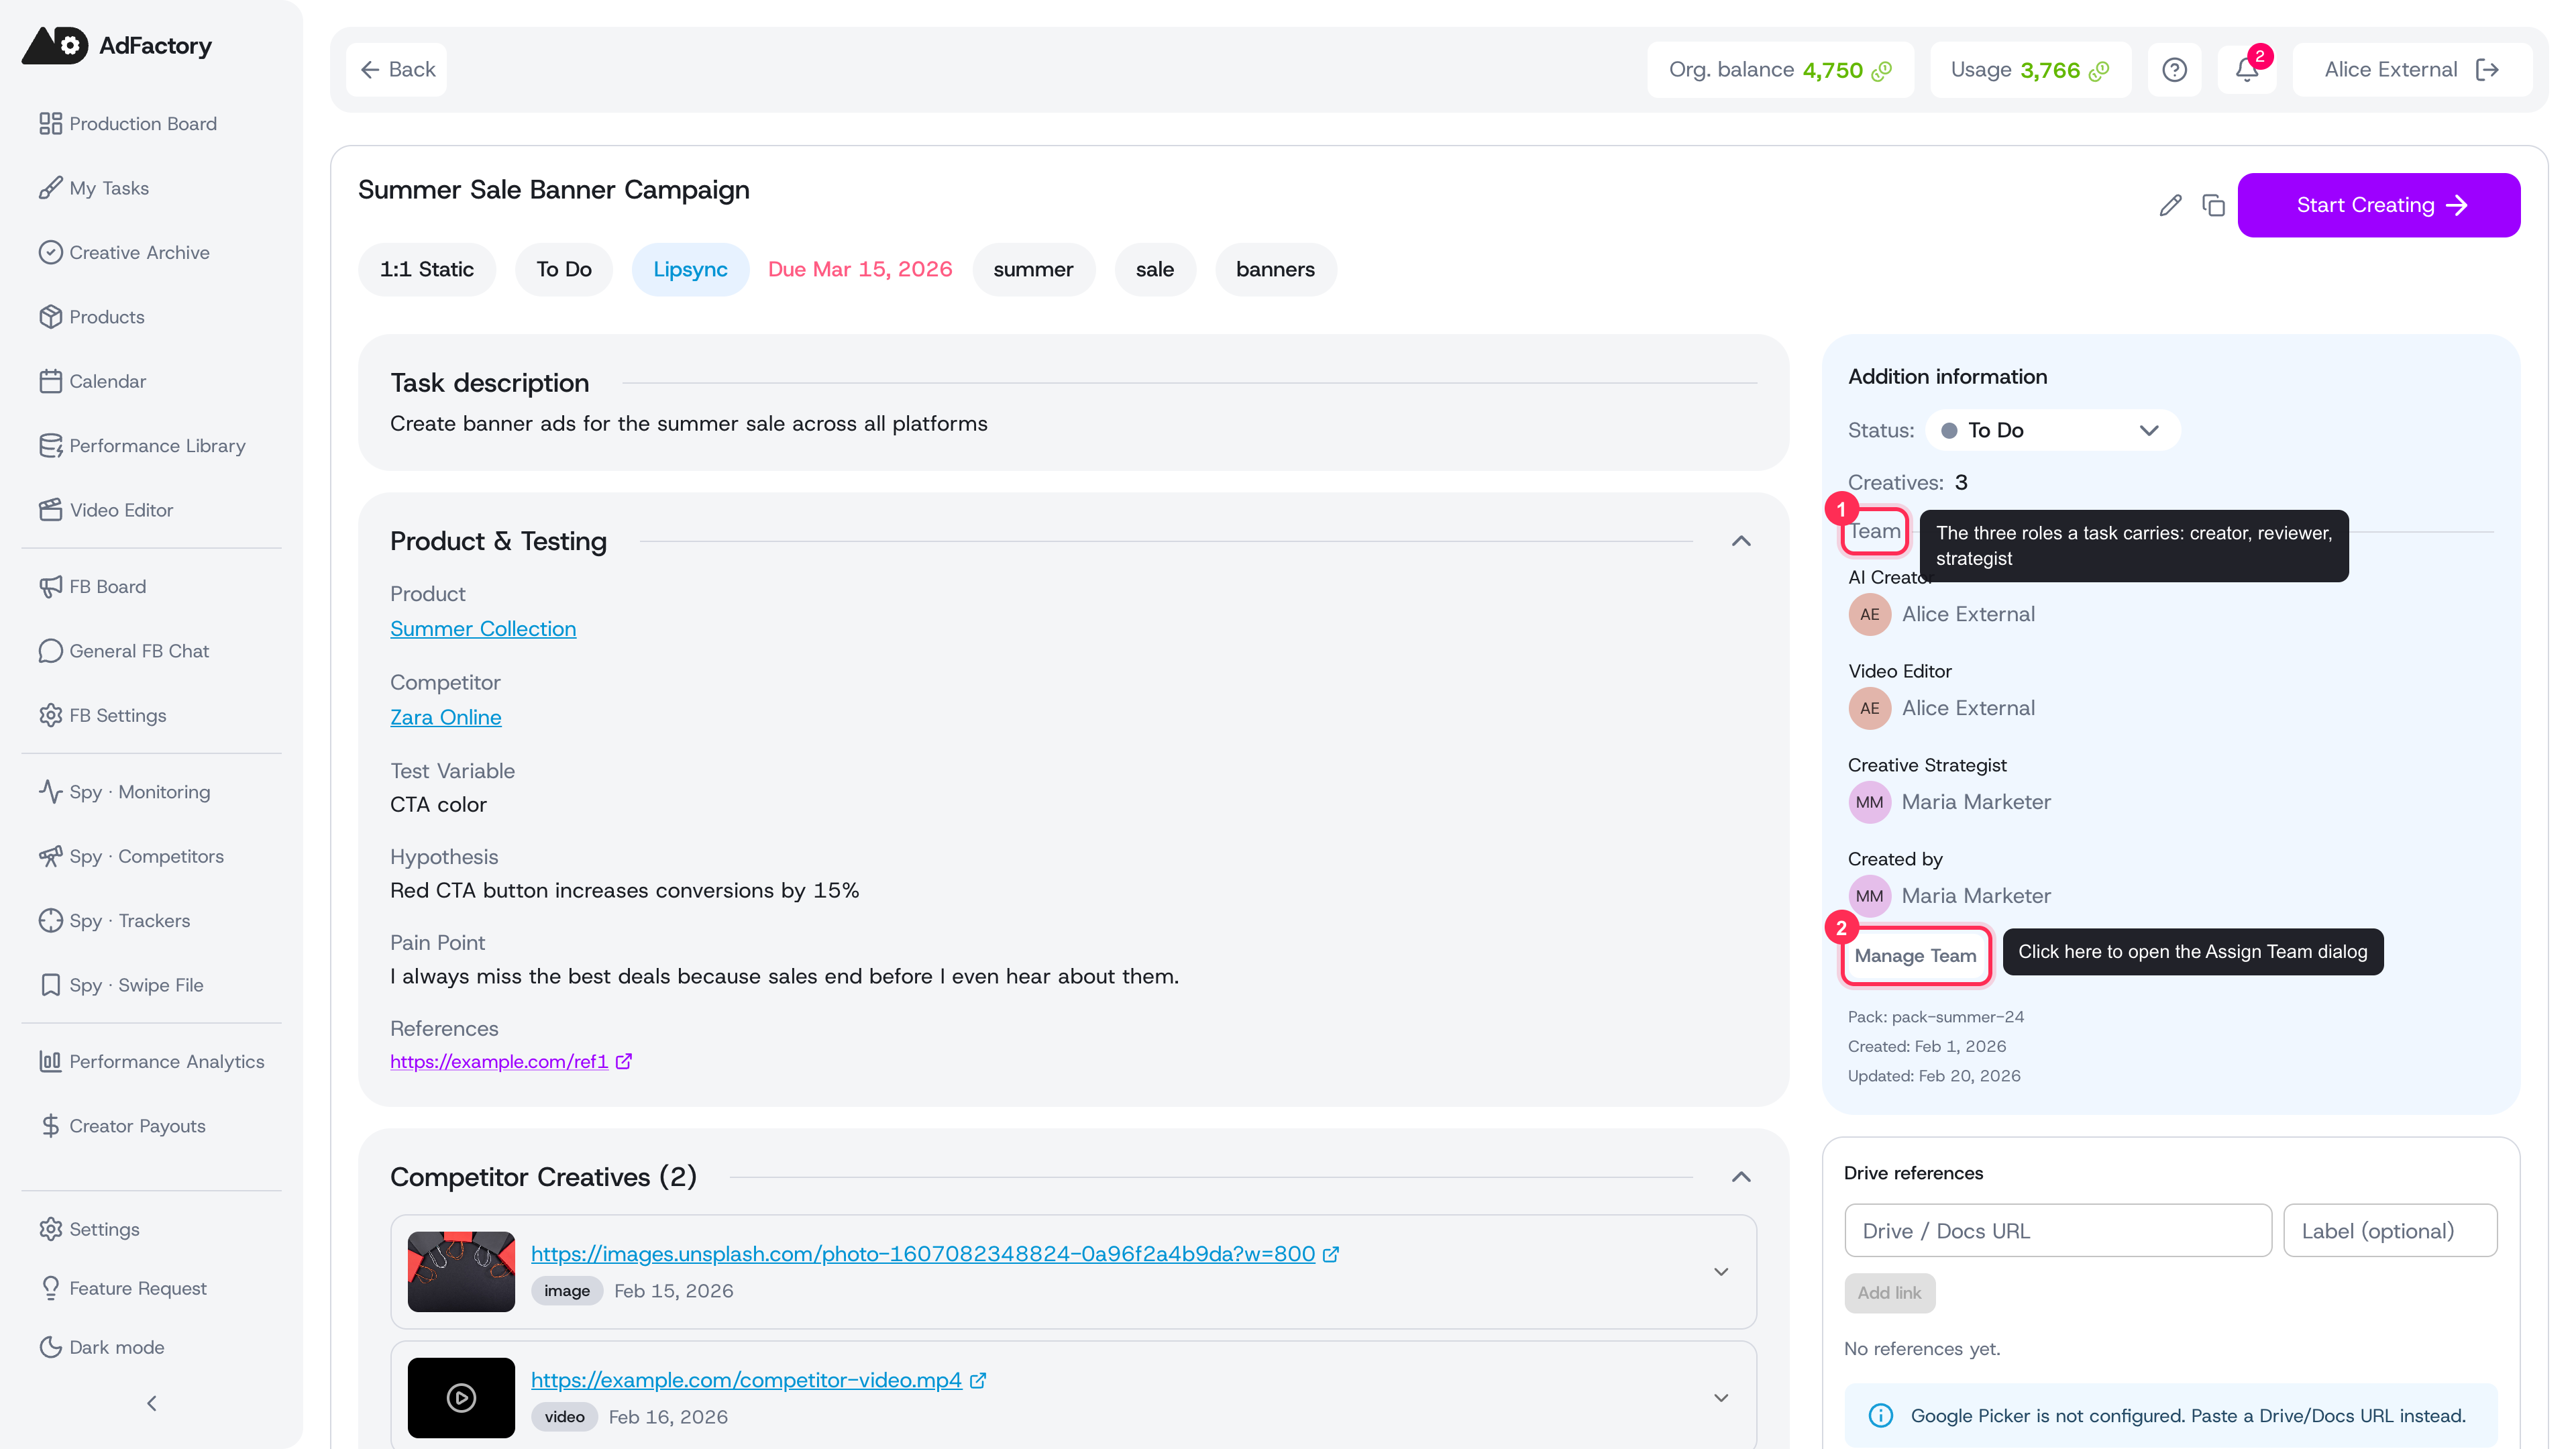Click the summer tag

click(1033, 269)
